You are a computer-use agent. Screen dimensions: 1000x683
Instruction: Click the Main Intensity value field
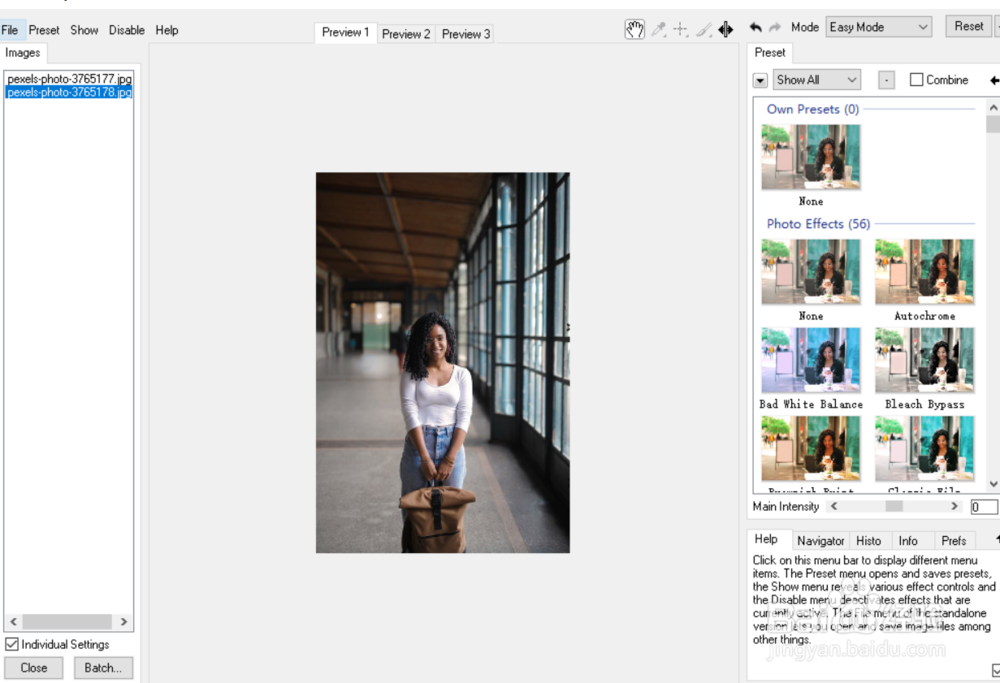pos(983,507)
